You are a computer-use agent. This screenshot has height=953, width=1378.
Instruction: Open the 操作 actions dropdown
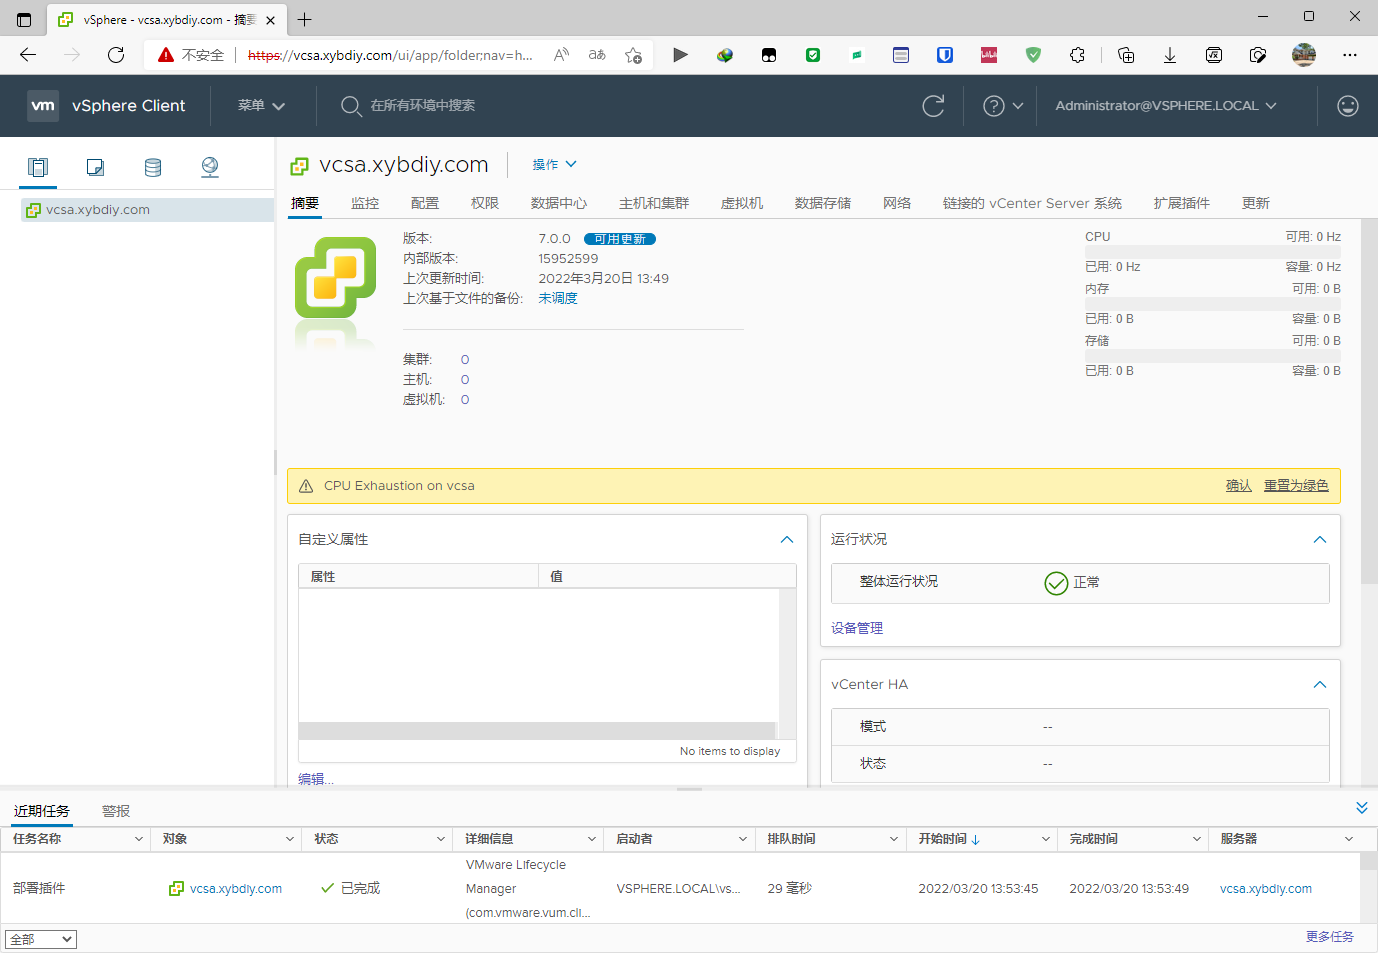coord(554,164)
